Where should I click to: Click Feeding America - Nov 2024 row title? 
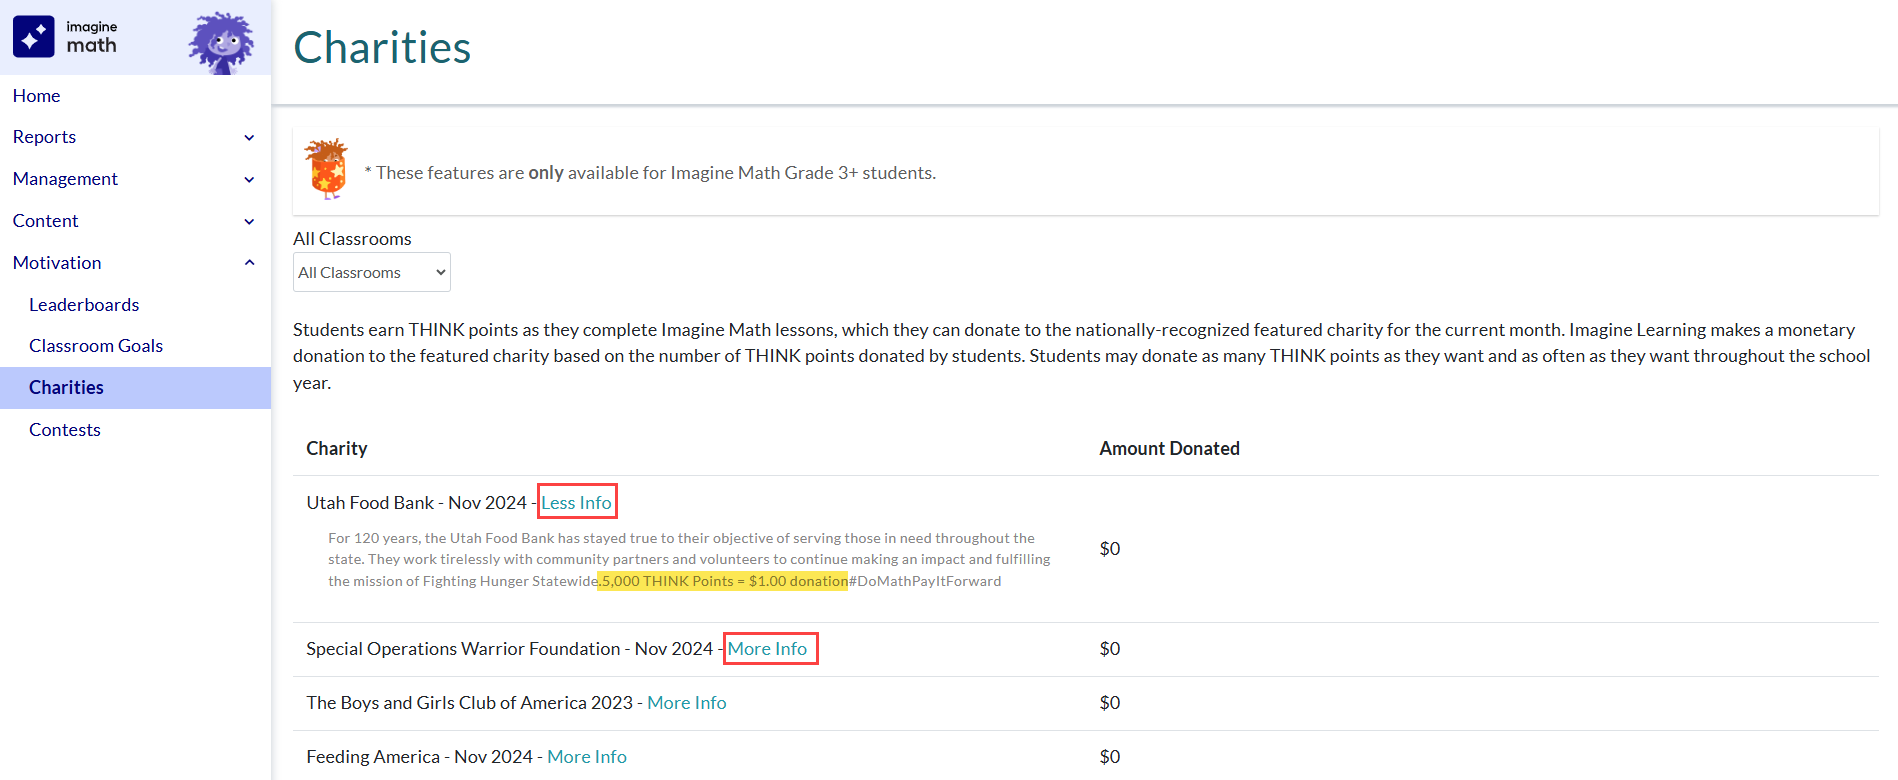pyautogui.click(x=419, y=757)
